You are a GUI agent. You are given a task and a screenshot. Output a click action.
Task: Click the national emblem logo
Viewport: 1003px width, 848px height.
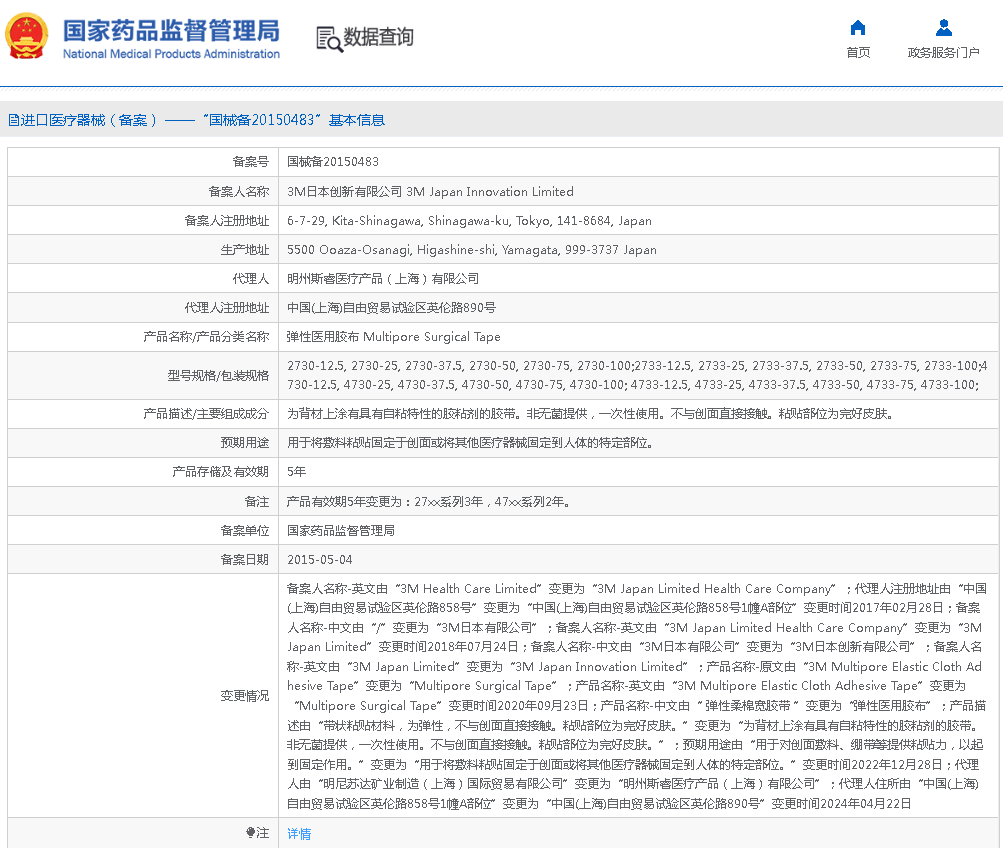pos(27,36)
